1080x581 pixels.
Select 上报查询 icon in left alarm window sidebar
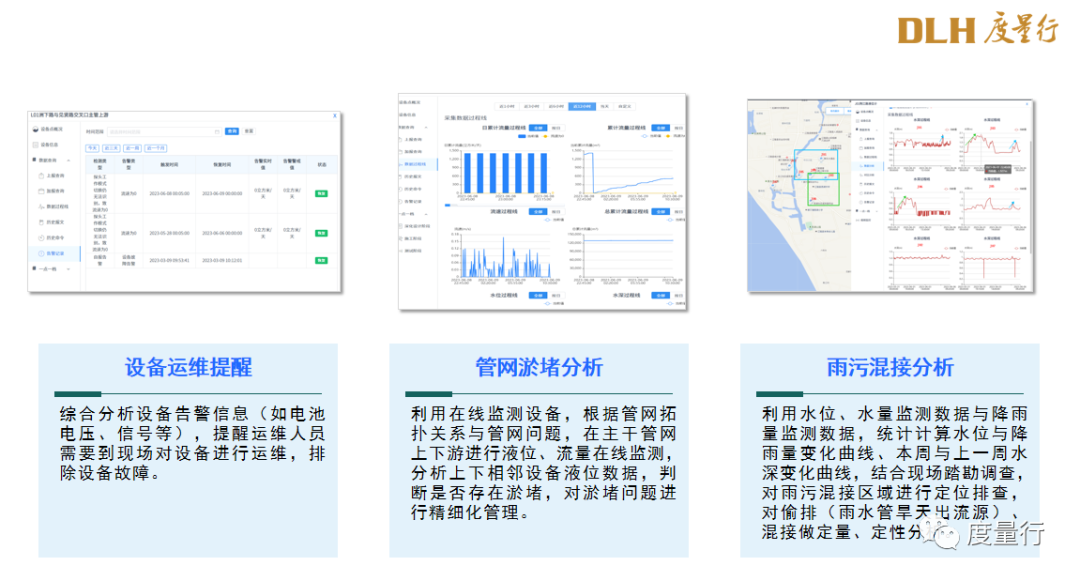point(41,176)
